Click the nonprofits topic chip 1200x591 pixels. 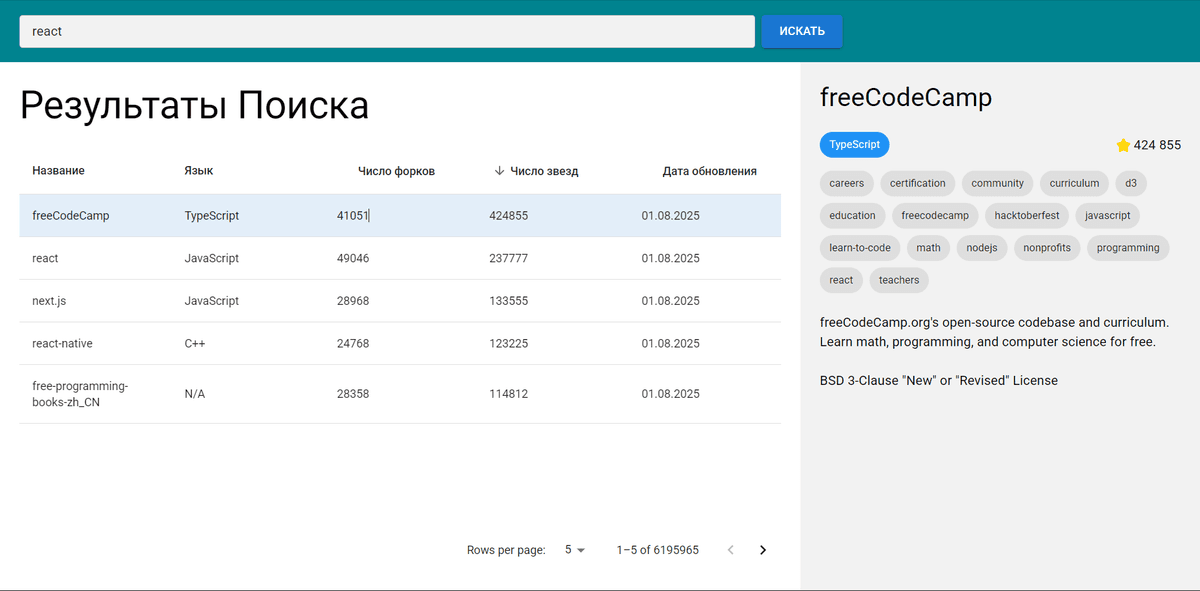(x=1046, y=248)
